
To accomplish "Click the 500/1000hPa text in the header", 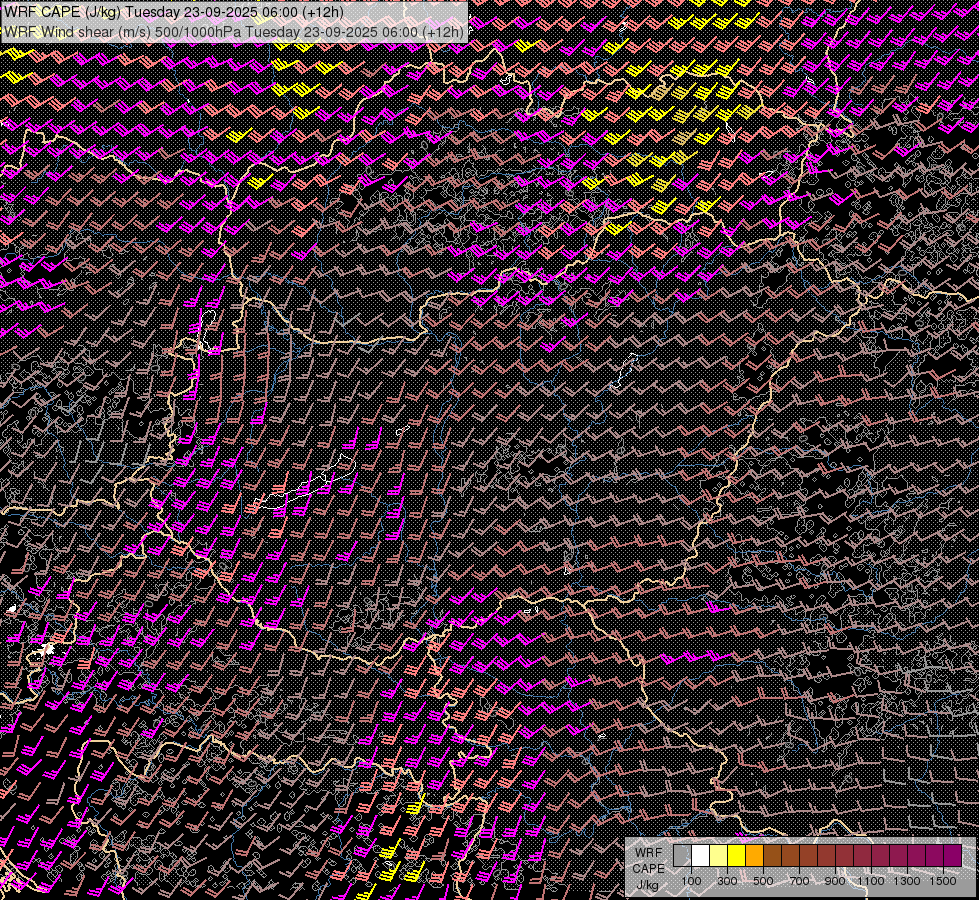I will coord(198,32).
